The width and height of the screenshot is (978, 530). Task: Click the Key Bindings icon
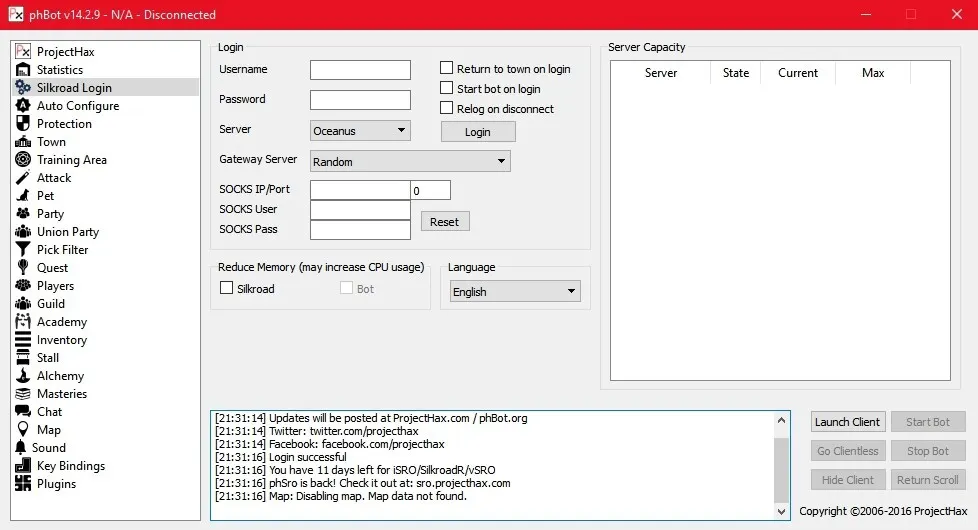pos(23,466)
